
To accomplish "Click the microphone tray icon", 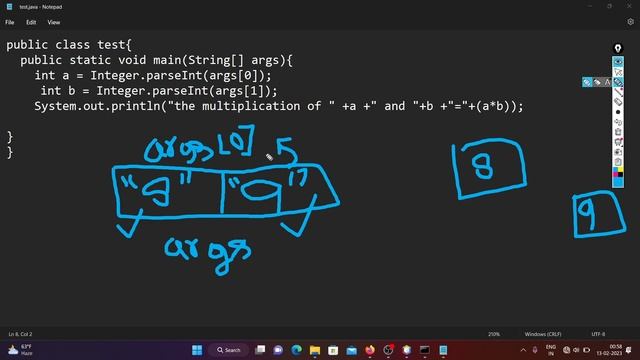I will point(535,350).
